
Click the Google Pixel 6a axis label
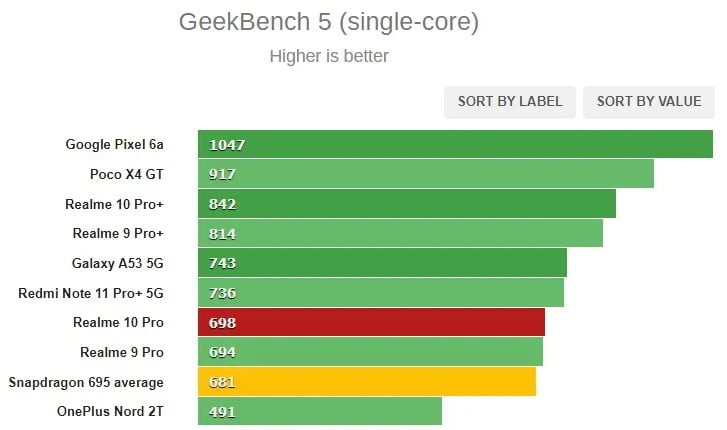point(114,144)
